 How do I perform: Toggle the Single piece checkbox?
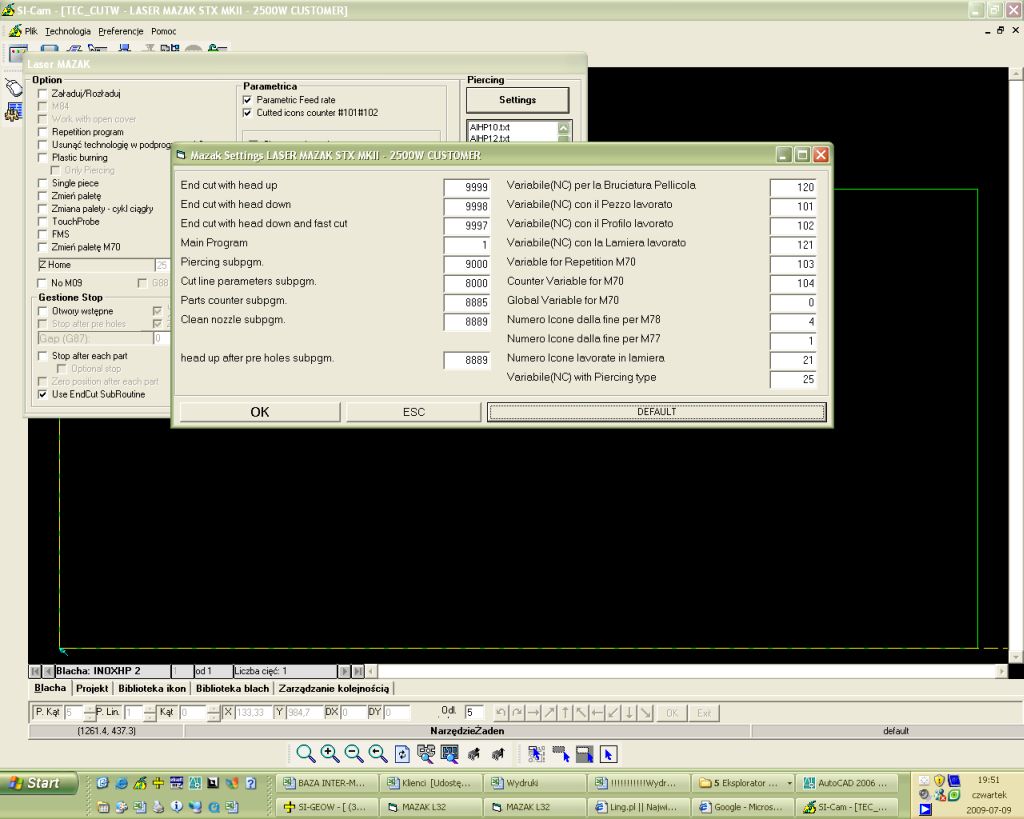(x=42, y=184)
